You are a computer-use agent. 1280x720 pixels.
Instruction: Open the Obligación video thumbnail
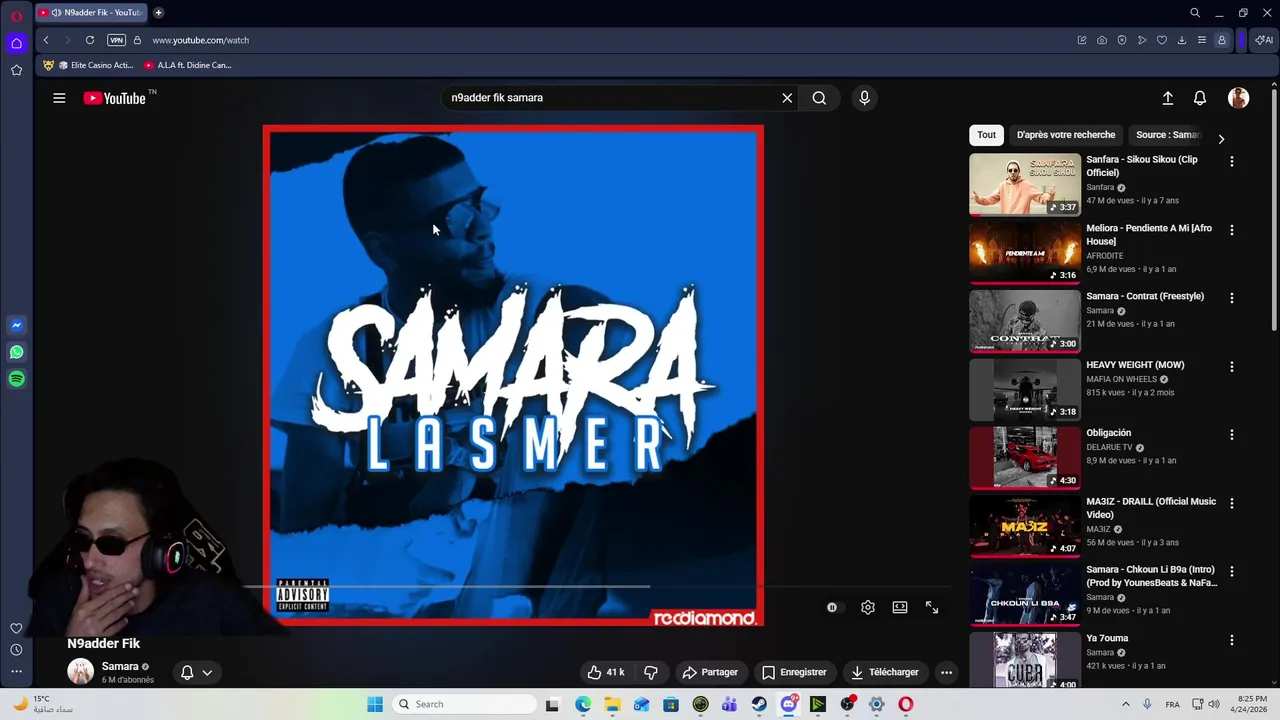coord(1025,458)
